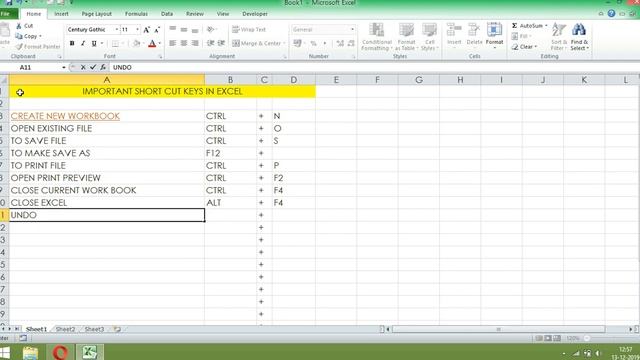
Task: Open Format as Table gallery
Action: (x=406, y=37)
